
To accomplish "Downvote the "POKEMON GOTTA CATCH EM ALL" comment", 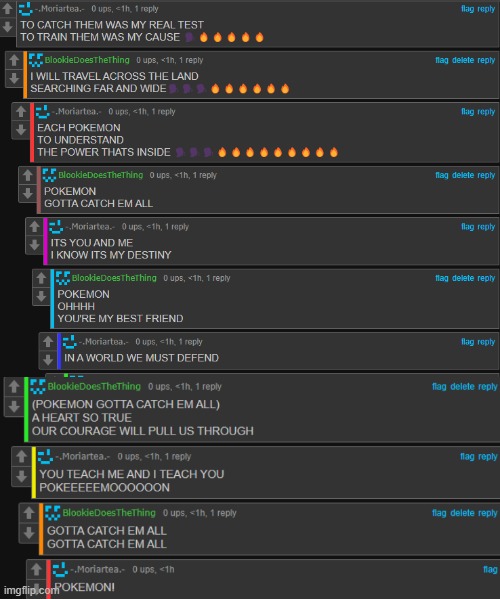I will pos(28,193).
